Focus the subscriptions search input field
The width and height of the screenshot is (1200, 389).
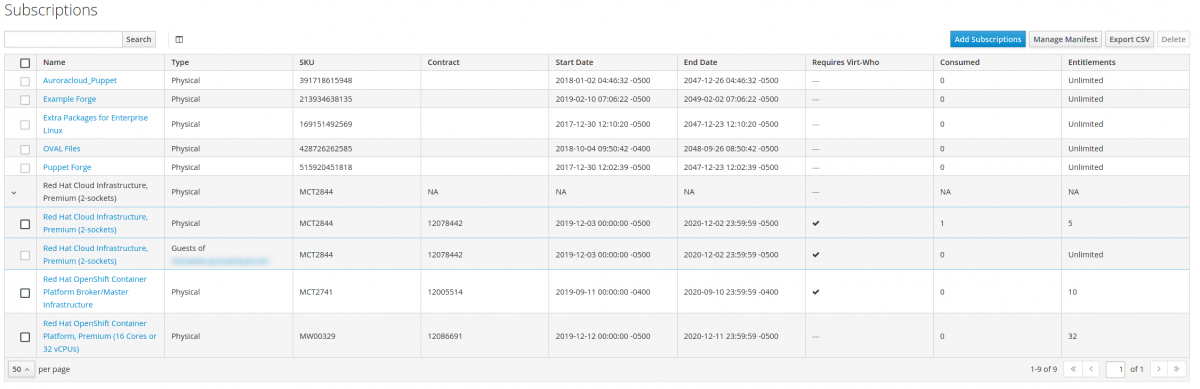(64, 39)
